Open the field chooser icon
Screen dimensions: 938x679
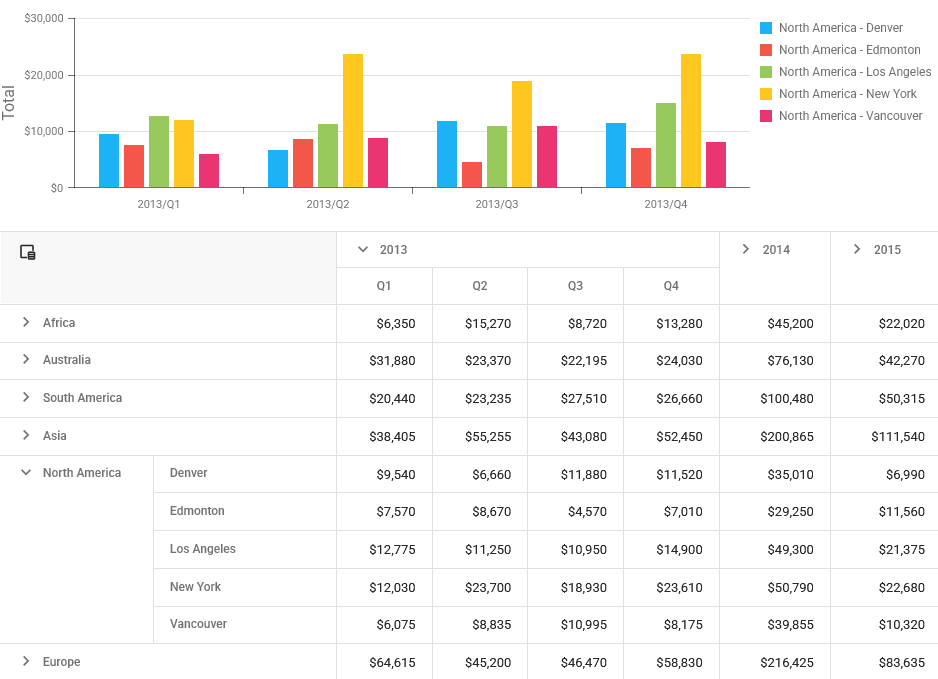click(28, 252)
